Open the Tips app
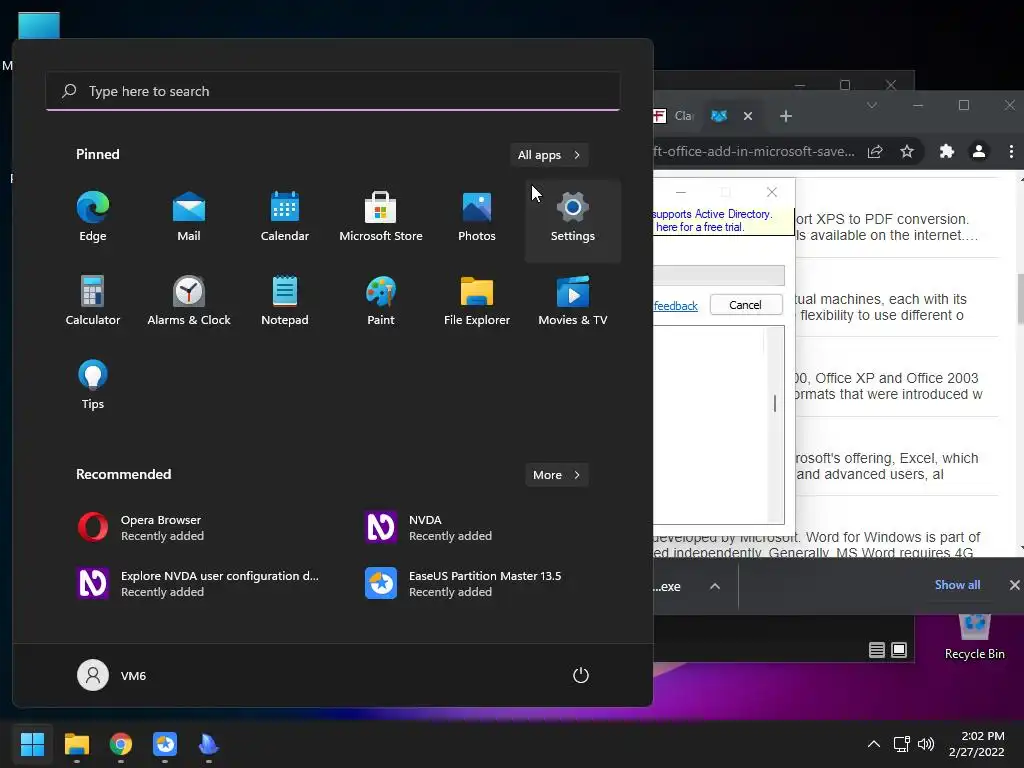 tap(93, 385)
